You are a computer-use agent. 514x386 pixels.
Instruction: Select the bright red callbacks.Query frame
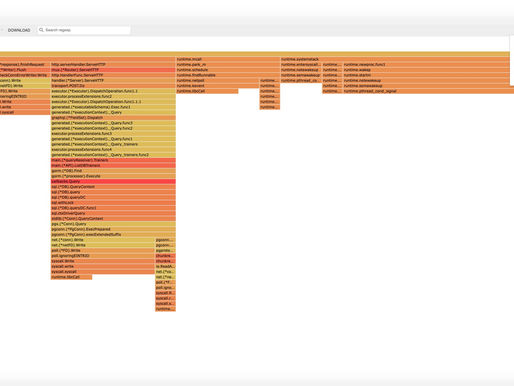113,182
